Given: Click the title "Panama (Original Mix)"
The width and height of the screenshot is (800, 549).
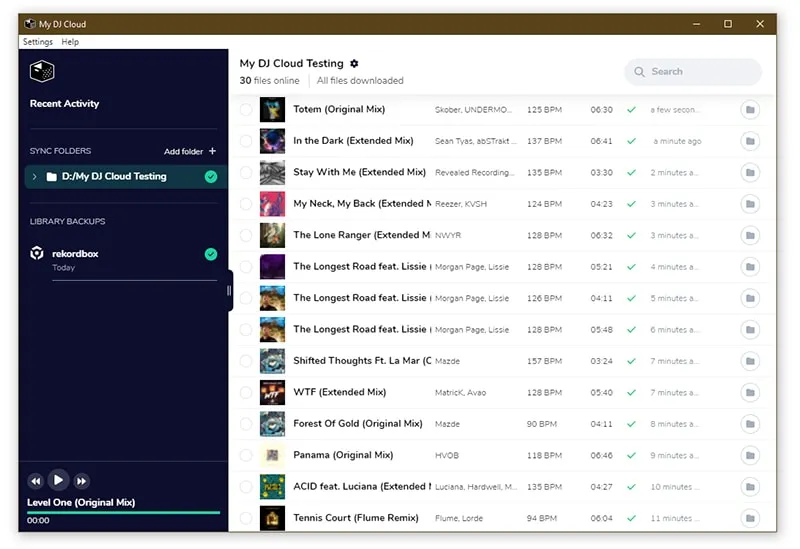Looking at the screenshot, I should [343, 455].
